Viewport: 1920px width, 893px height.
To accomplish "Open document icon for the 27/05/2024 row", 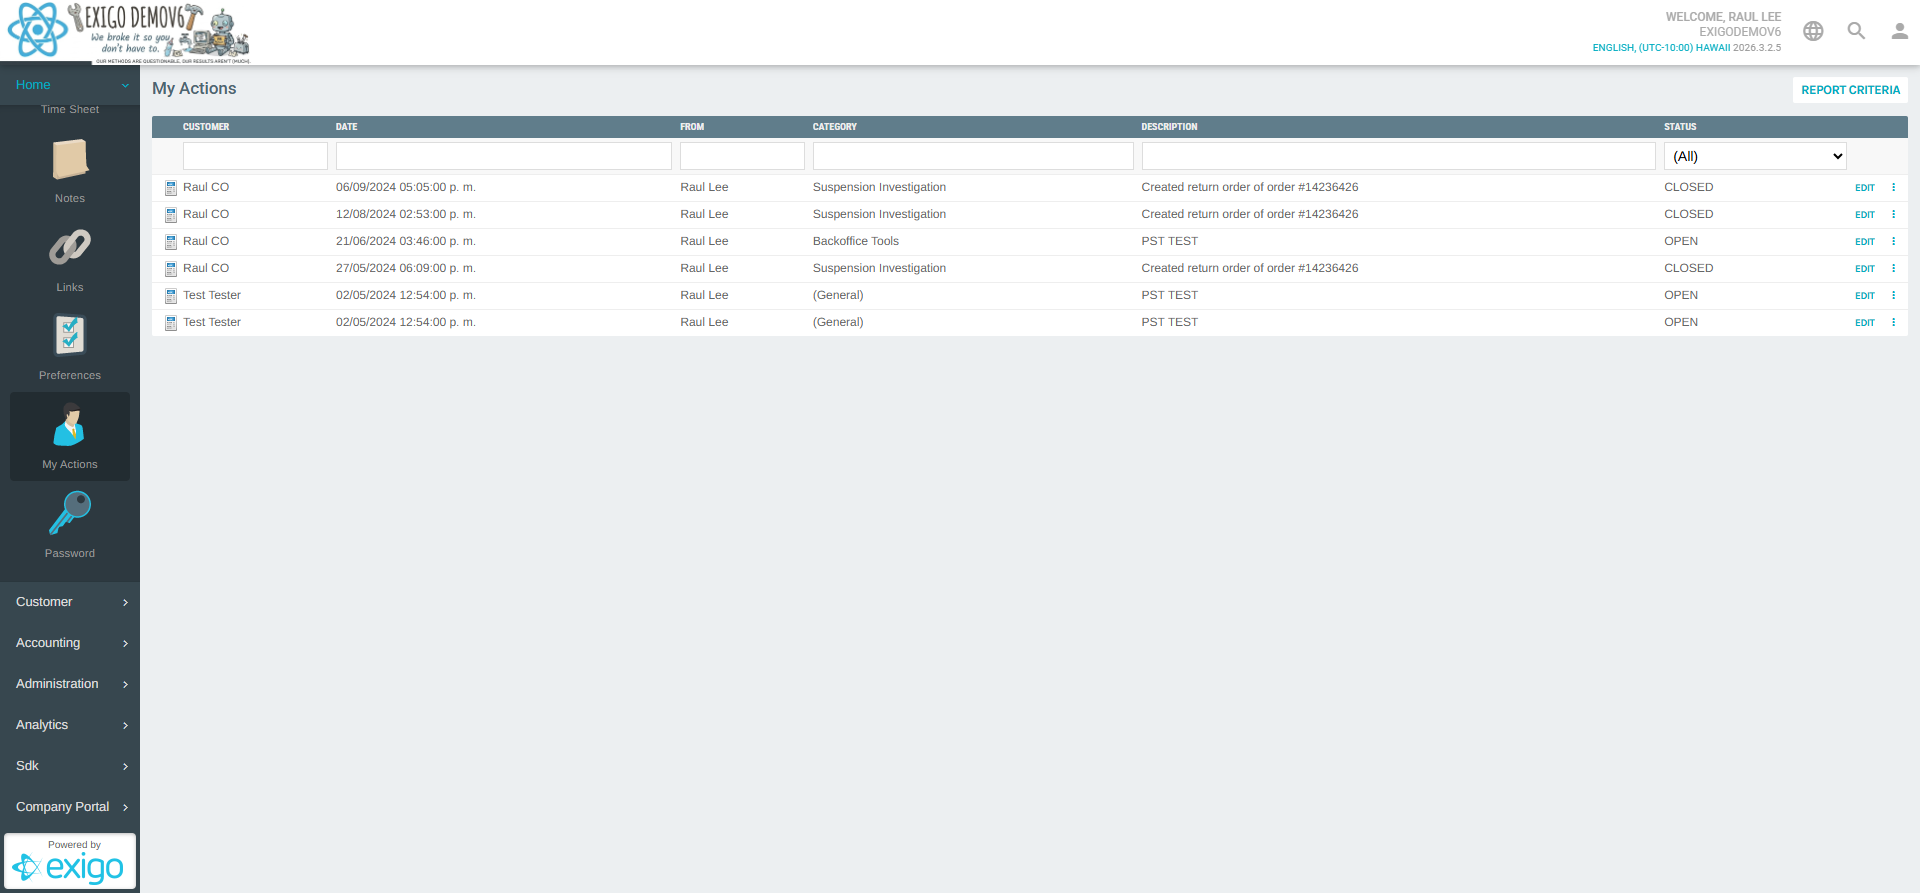I will [171, 269].
